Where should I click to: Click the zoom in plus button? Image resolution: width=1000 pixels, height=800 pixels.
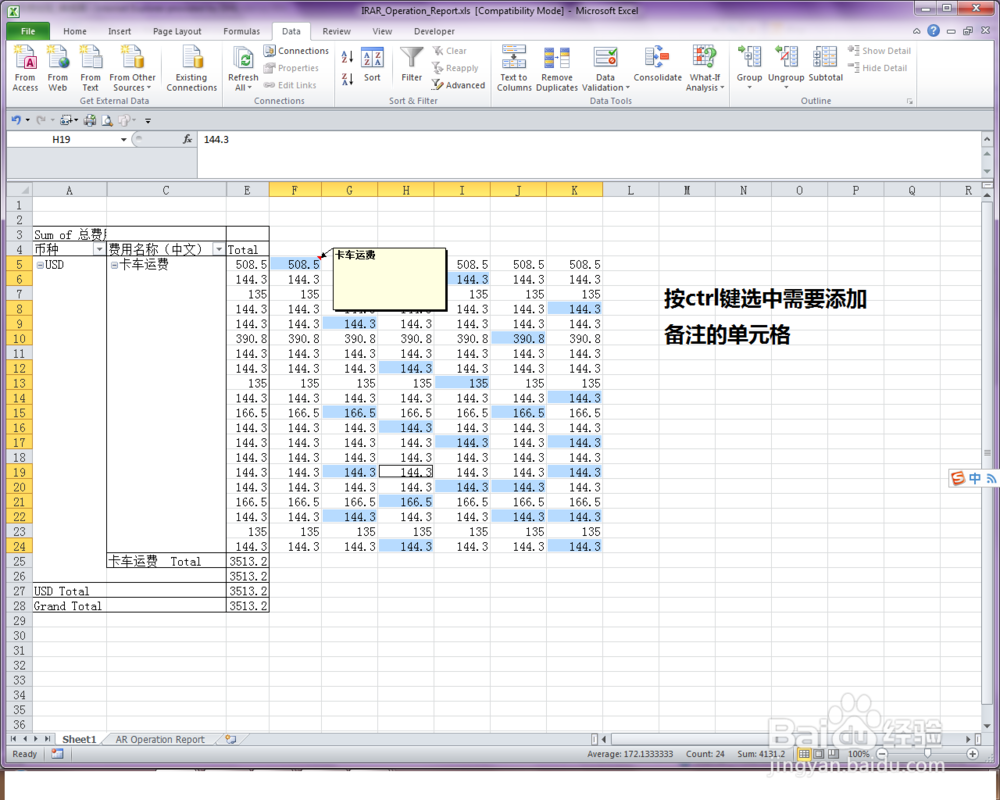click(x=973, y=754)
